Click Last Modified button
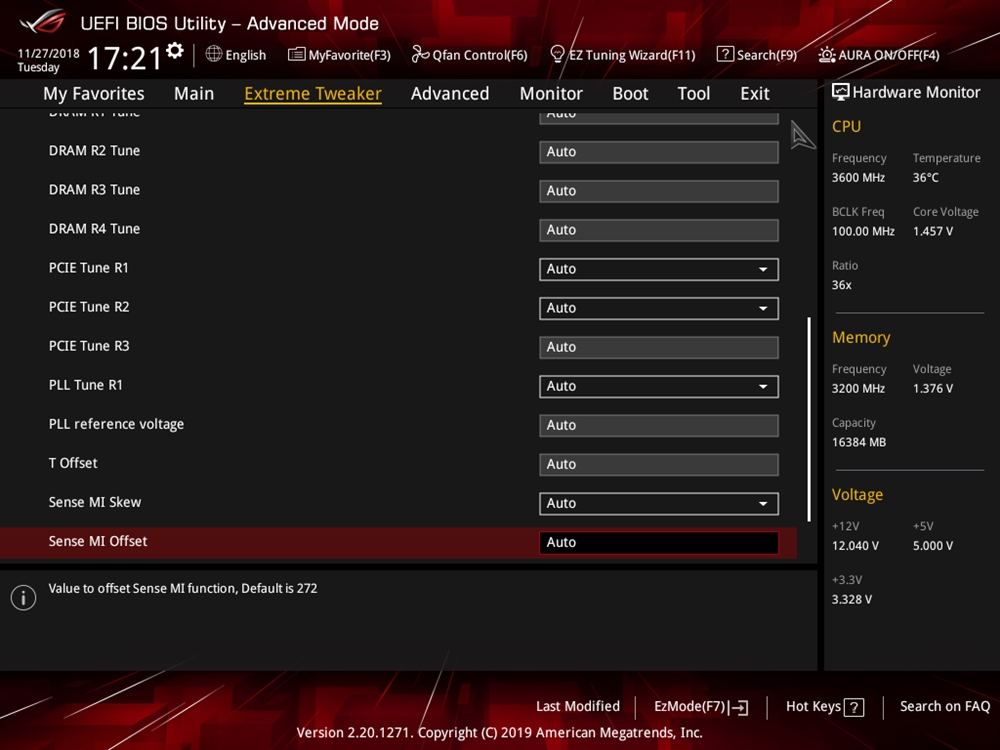This screenshot has height=750, width=1000. (x=578, y=706)
